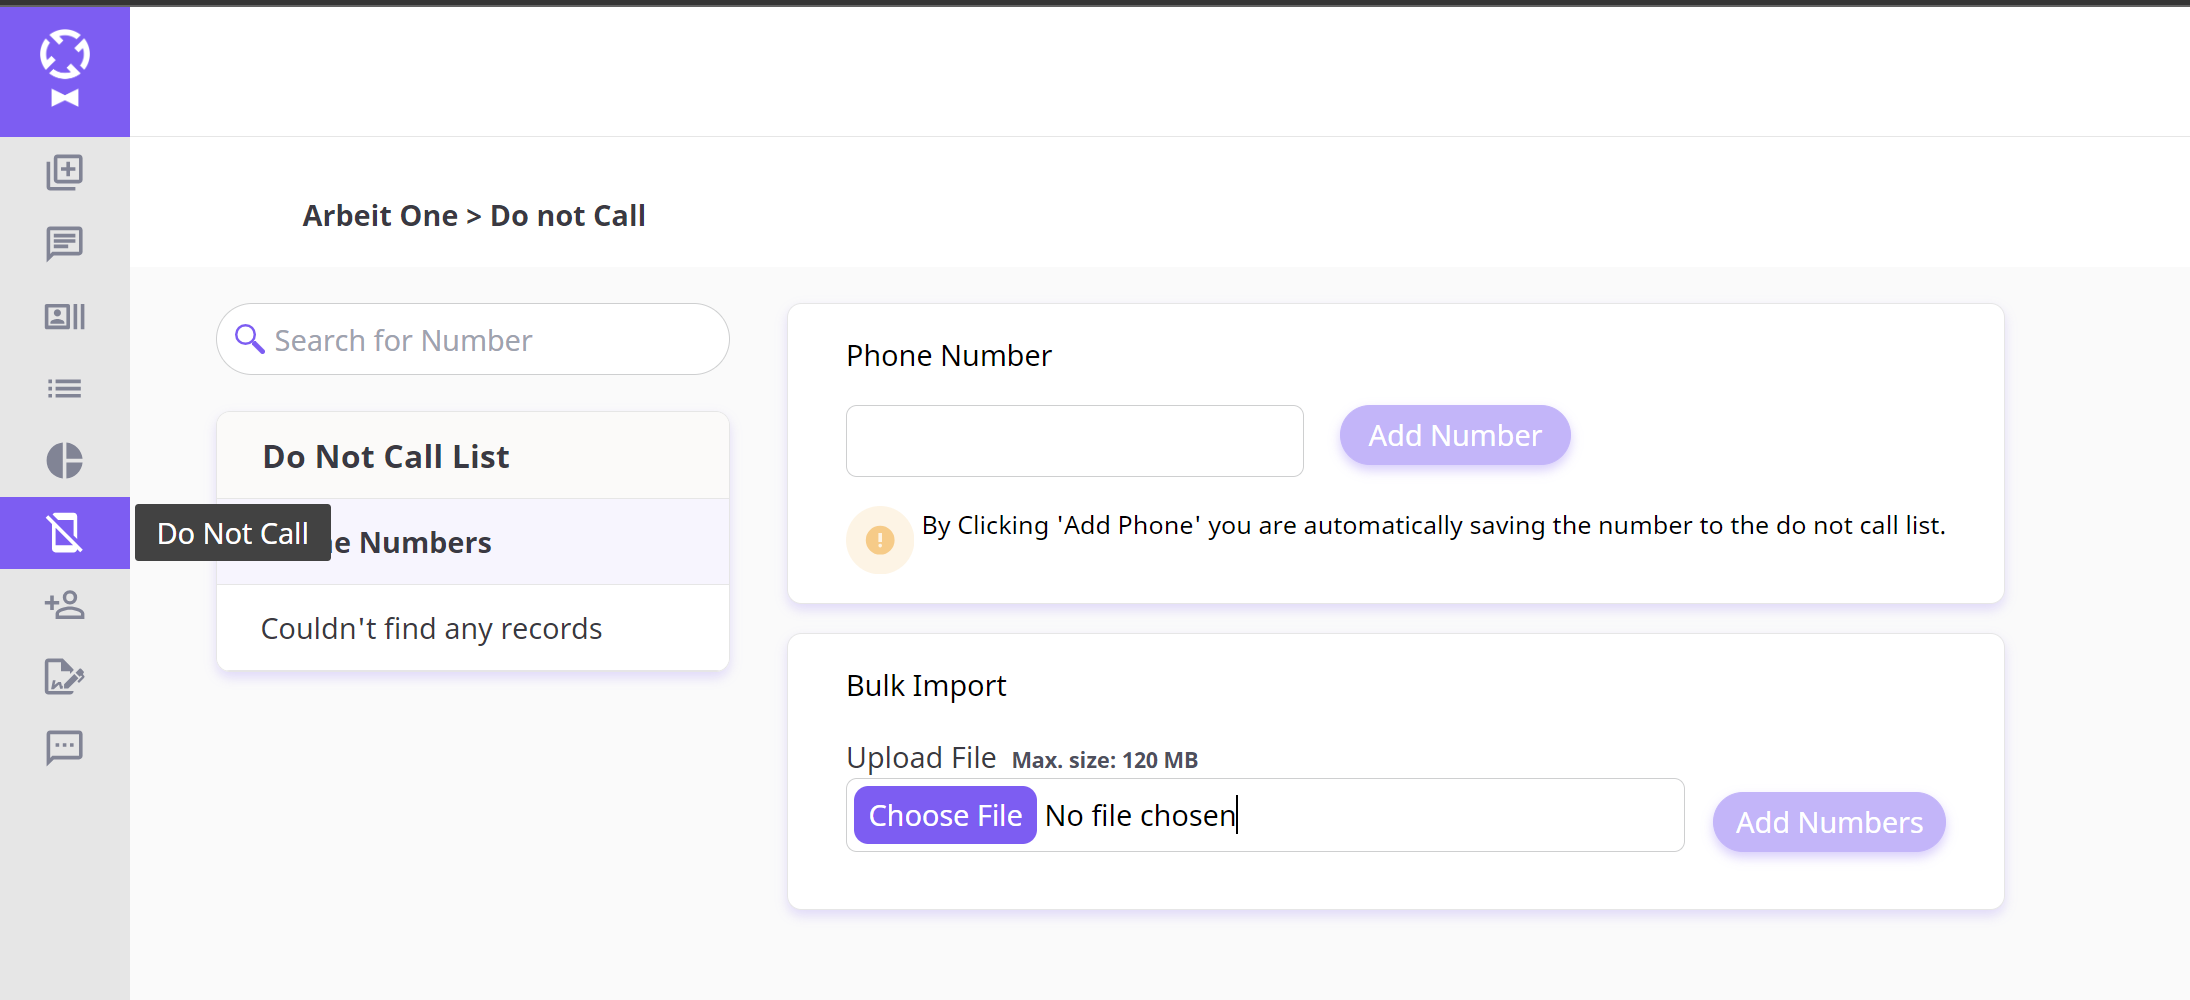This screenshot has width=2190, height=1000.
Task: Open the contacts dialer icon in sidebar
Action: click(x=64, y=316)
